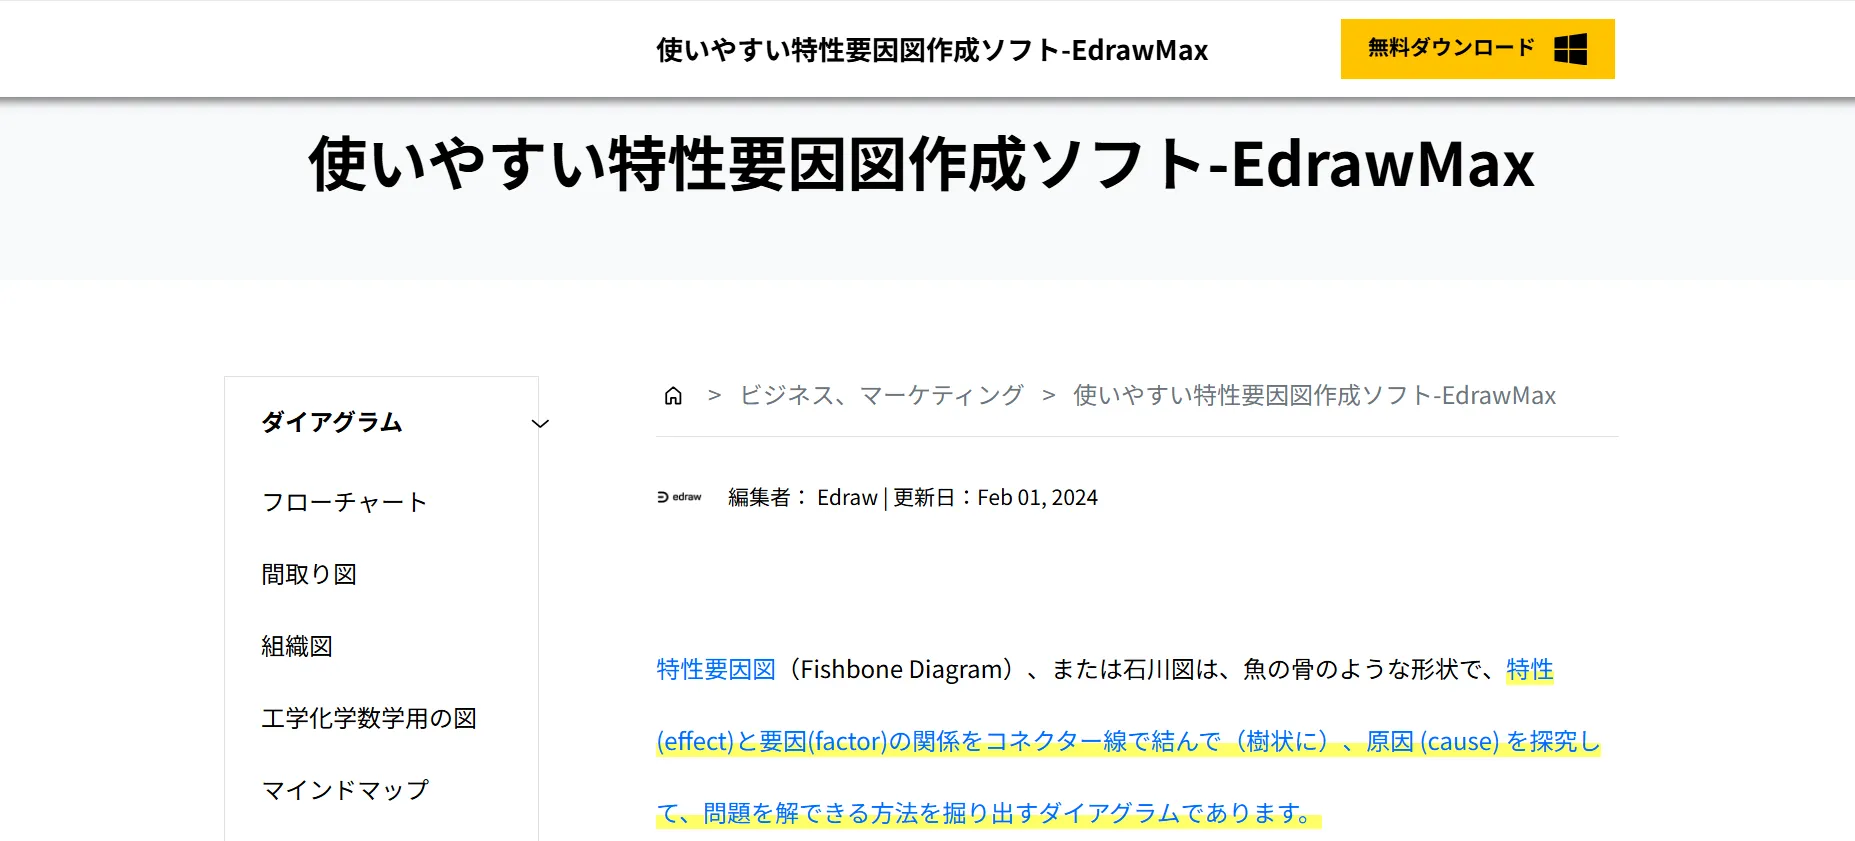
Task: Click the home icon in the breadcrumb
Action: (x=673, y=396)
